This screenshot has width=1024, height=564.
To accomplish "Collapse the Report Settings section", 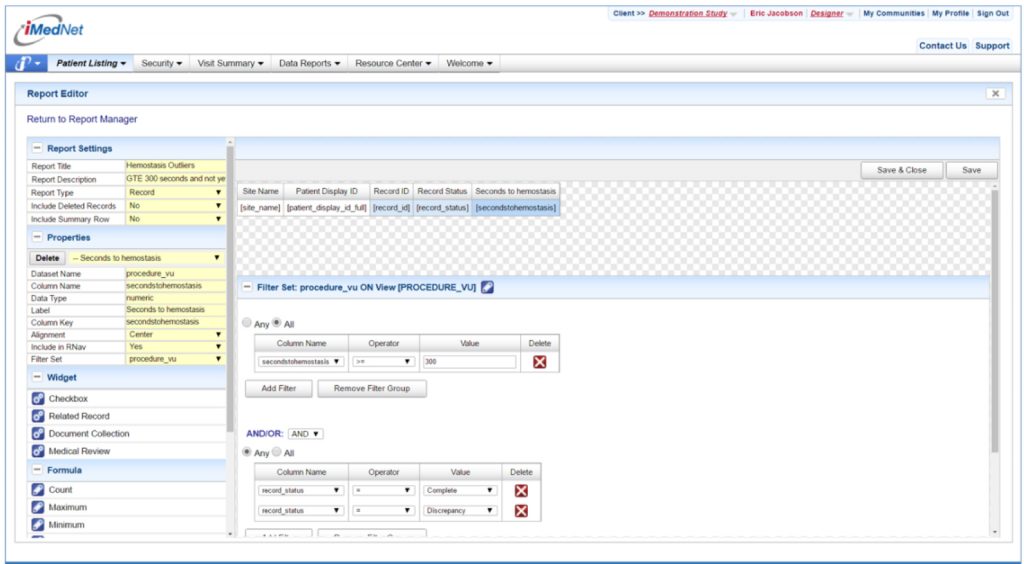I will pos(37,149).
